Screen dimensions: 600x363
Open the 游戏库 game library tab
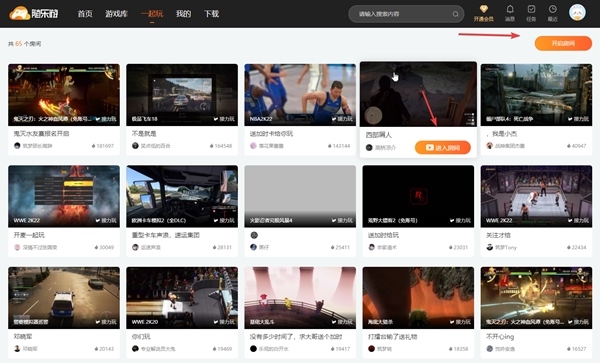click(x=116, y=14)
